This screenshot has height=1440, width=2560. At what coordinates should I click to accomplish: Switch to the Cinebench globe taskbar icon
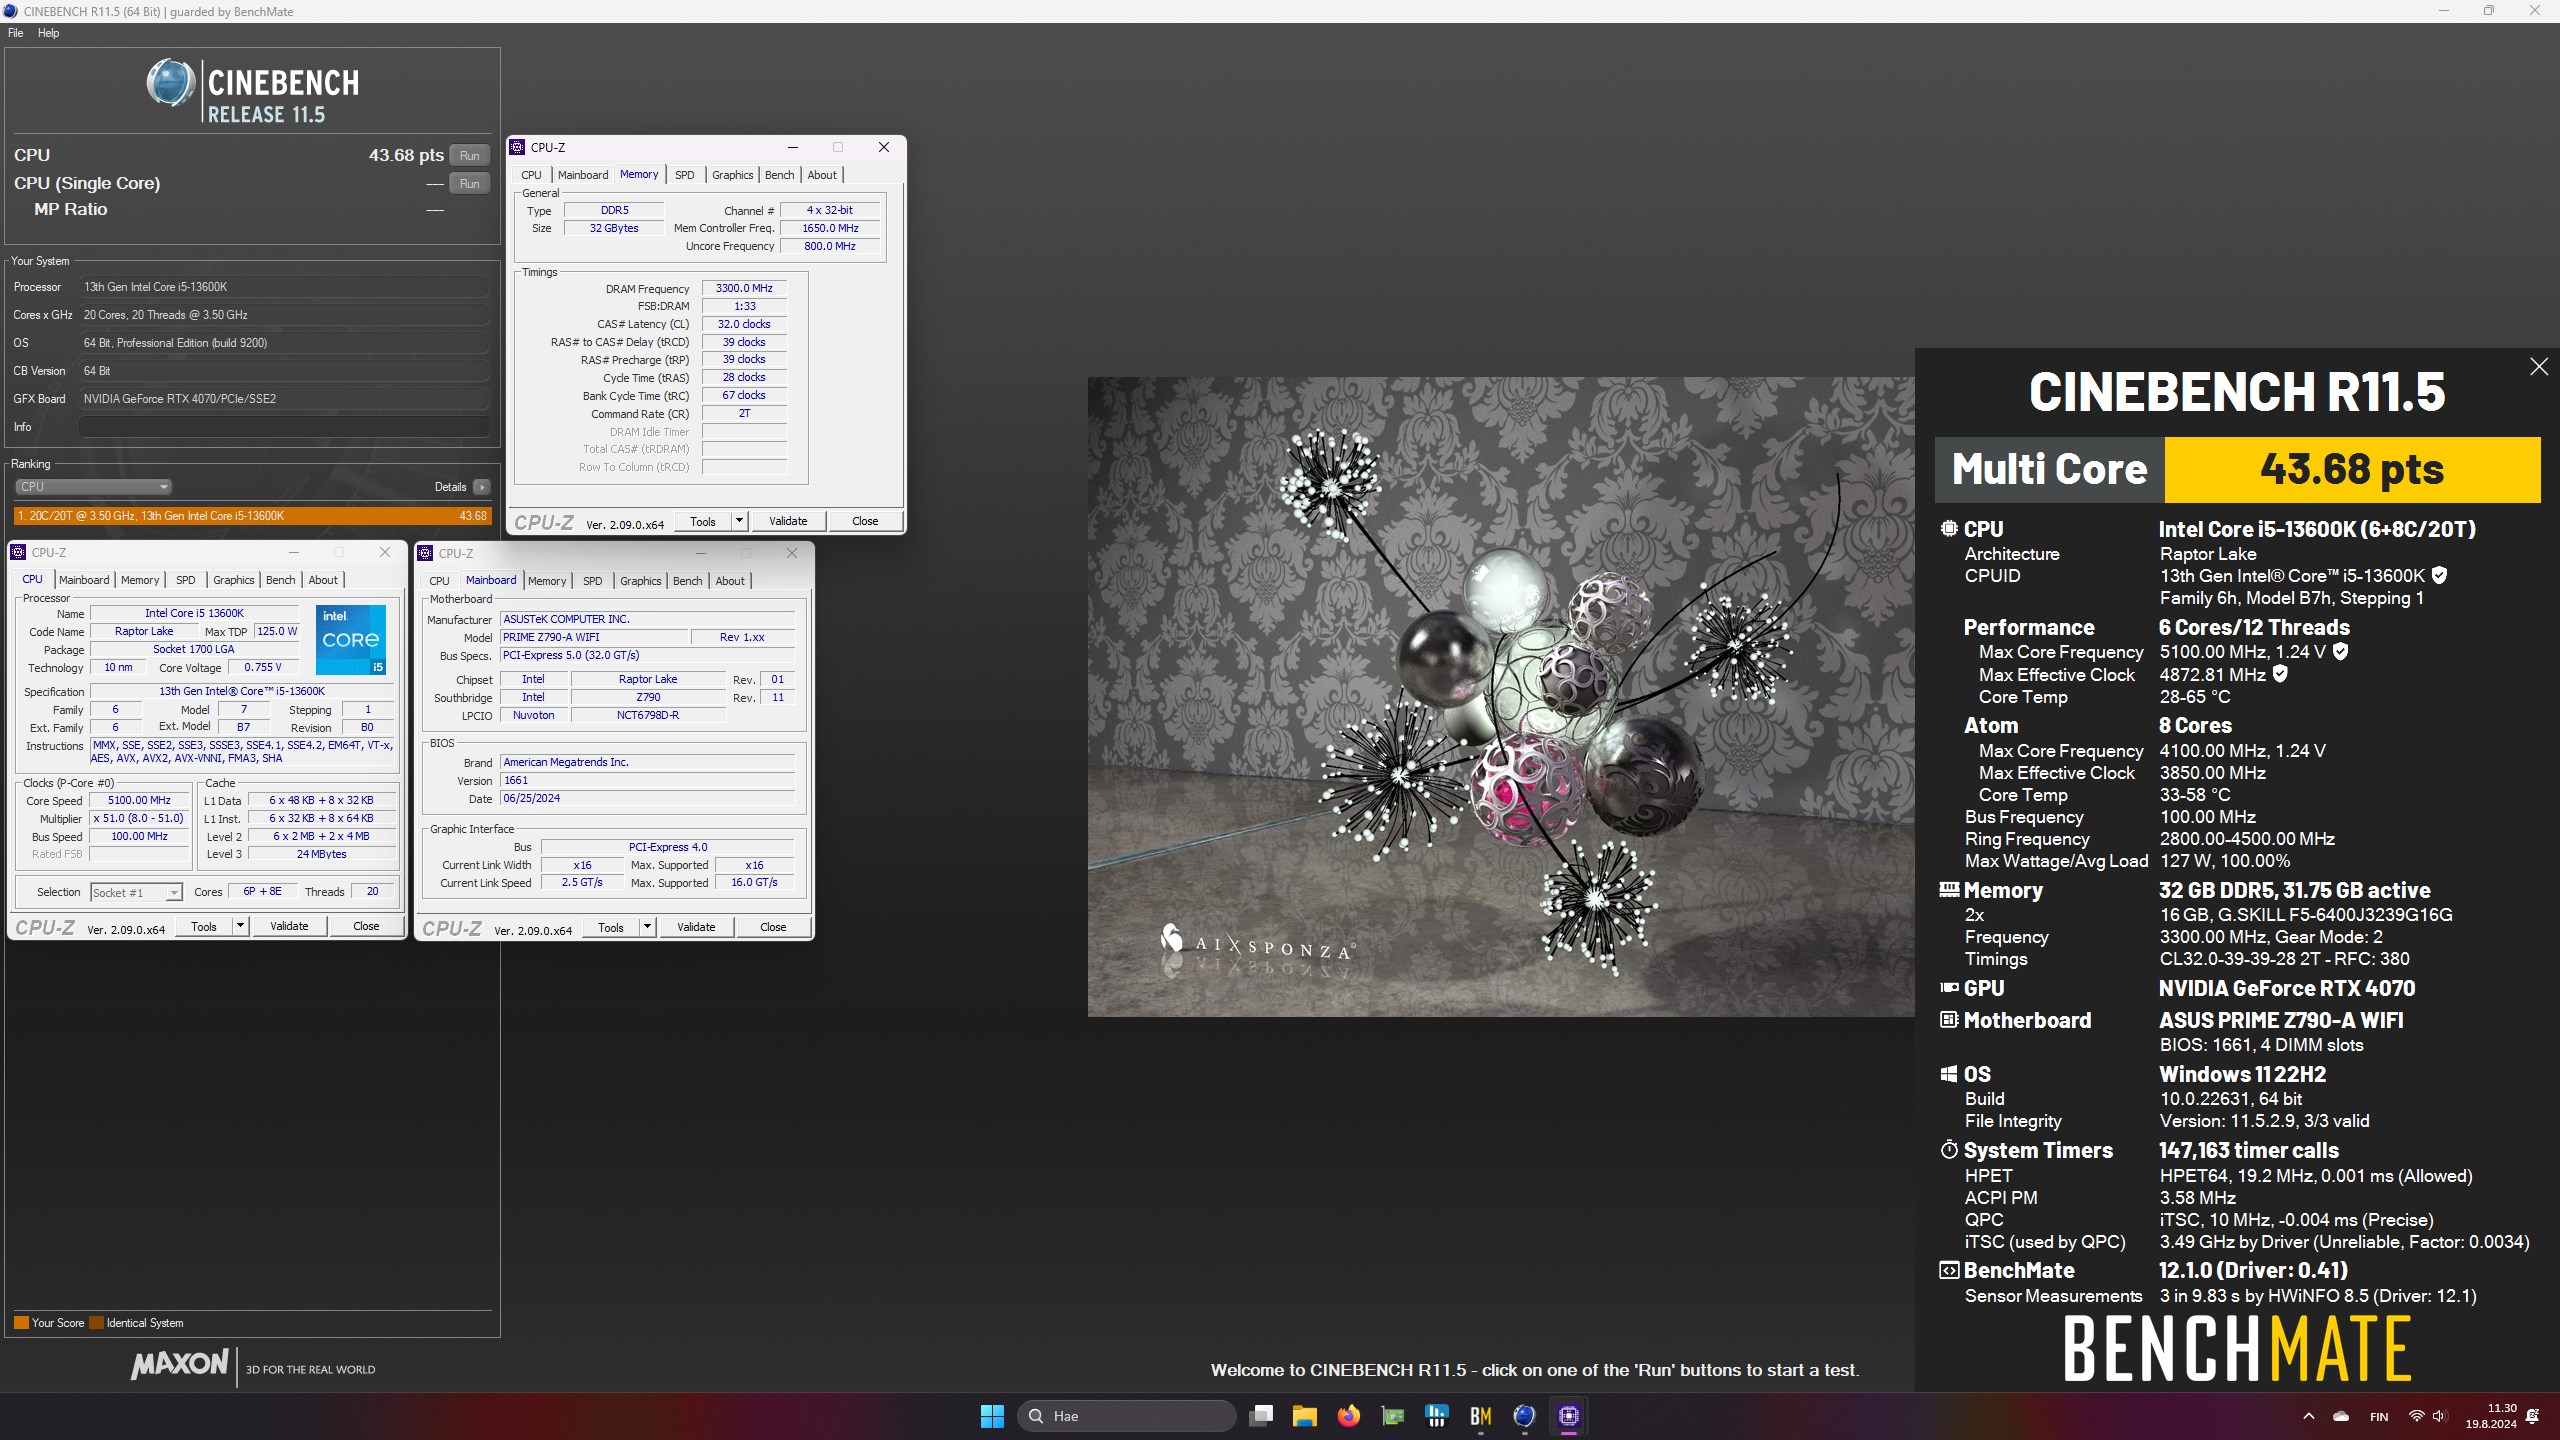point(1524,1416)
